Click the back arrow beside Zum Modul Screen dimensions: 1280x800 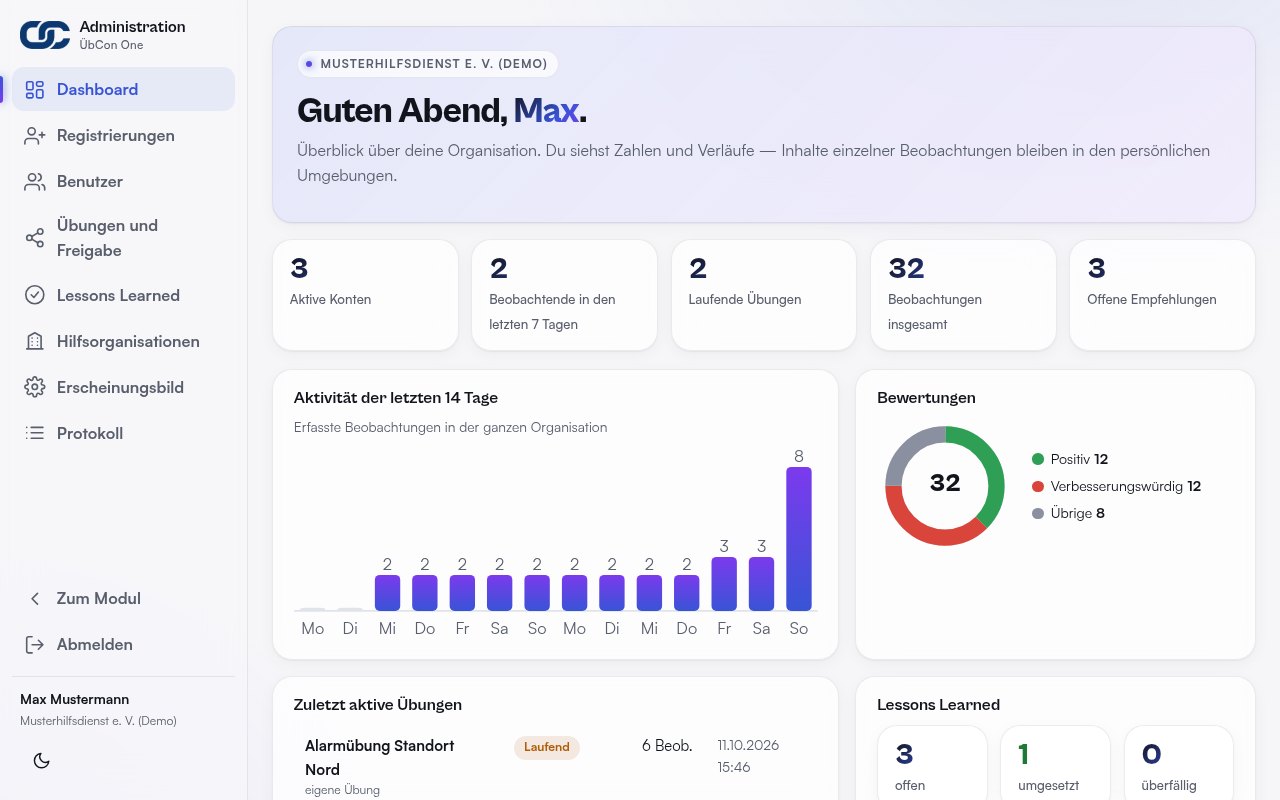click(35, 599)
